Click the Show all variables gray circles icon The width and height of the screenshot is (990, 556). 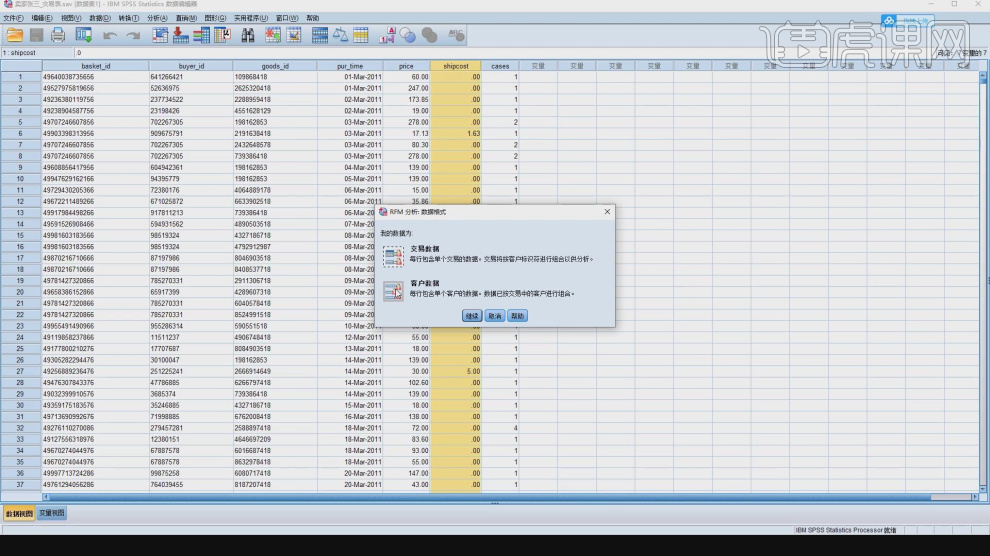[429, 35]
